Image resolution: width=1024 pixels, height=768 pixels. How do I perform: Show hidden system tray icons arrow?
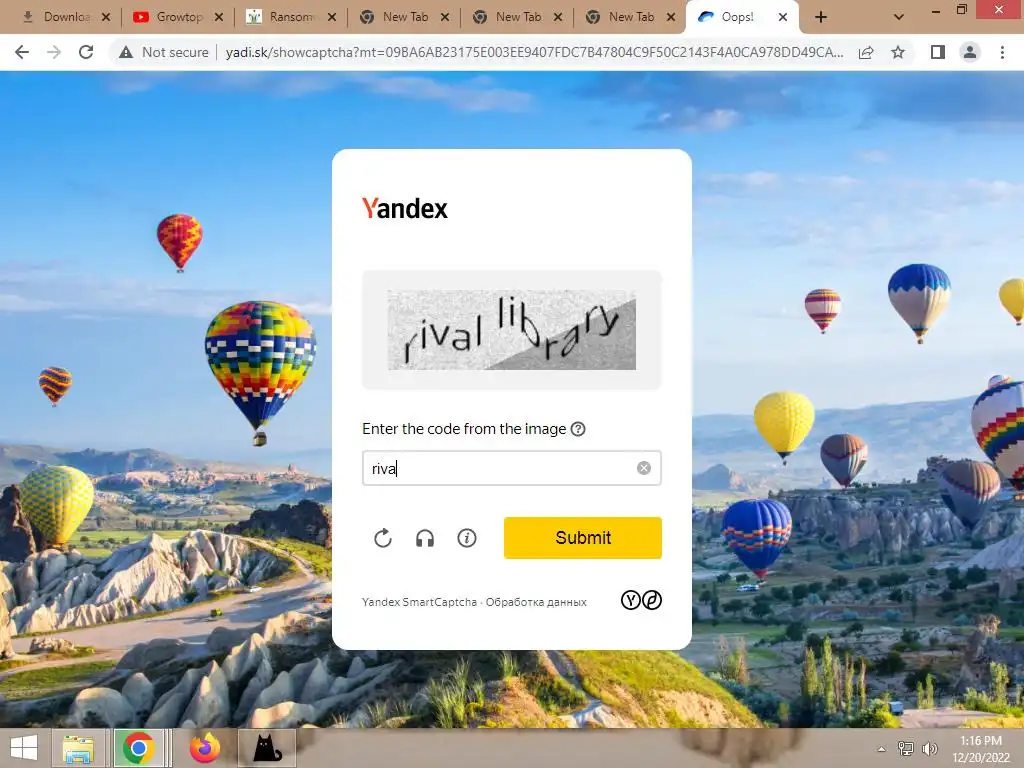click(882, 749)
